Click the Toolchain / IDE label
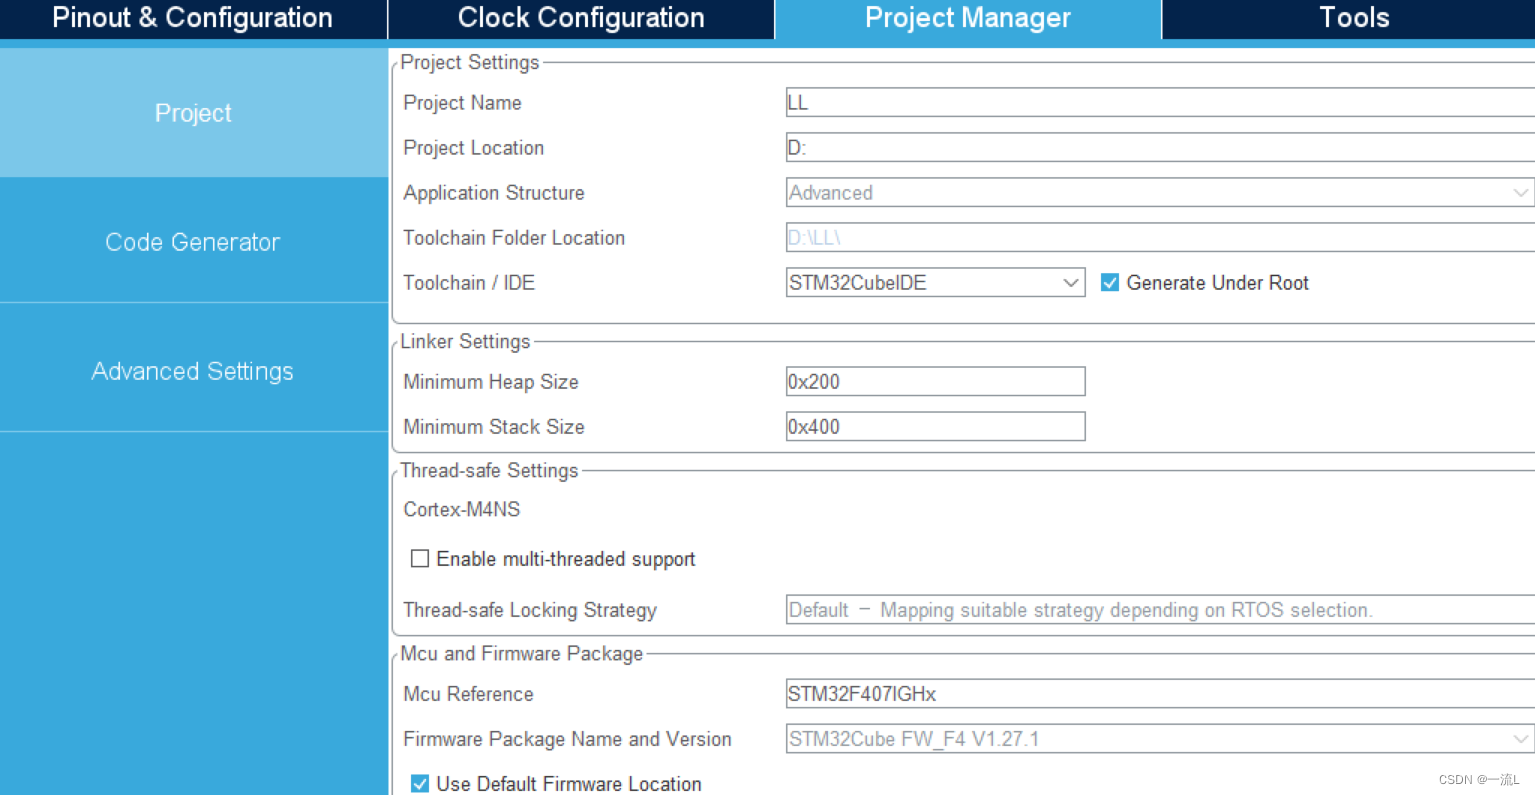Image resolution: width=1535 pixels, height=795 pixels. [x=469, y=283]
